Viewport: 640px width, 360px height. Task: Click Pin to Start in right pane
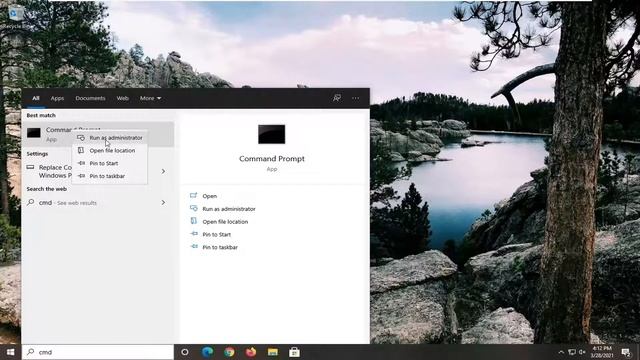[x=216, y=235]
